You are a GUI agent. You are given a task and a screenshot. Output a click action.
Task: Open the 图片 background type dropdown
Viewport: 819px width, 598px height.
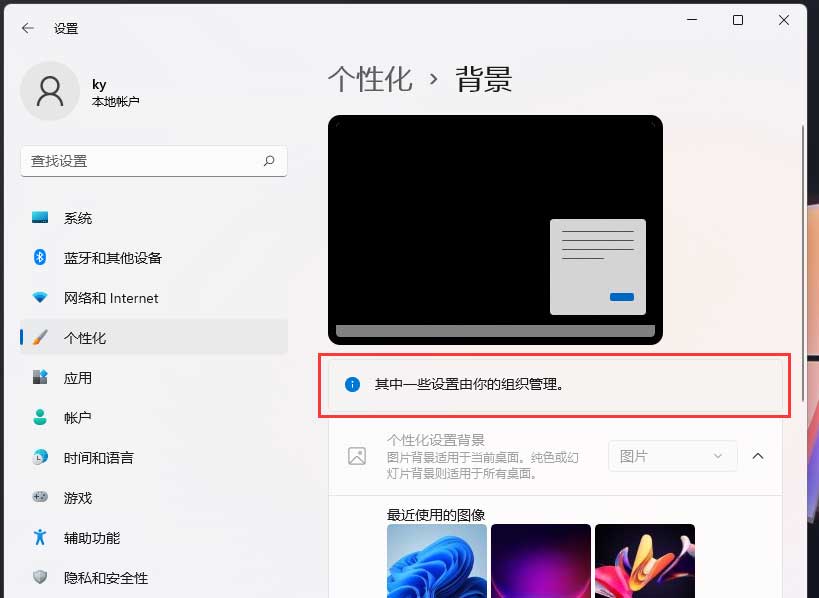coord(672,456)
